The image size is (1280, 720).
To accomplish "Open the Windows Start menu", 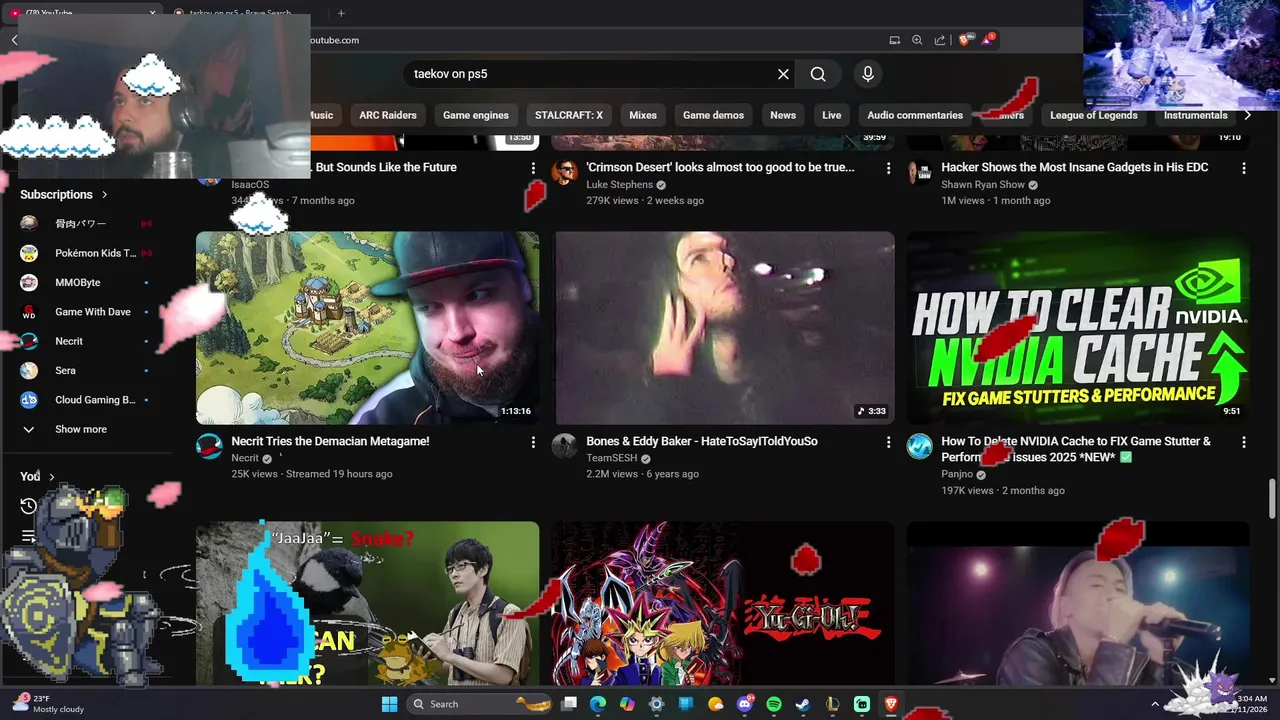I will pos(389,704).
